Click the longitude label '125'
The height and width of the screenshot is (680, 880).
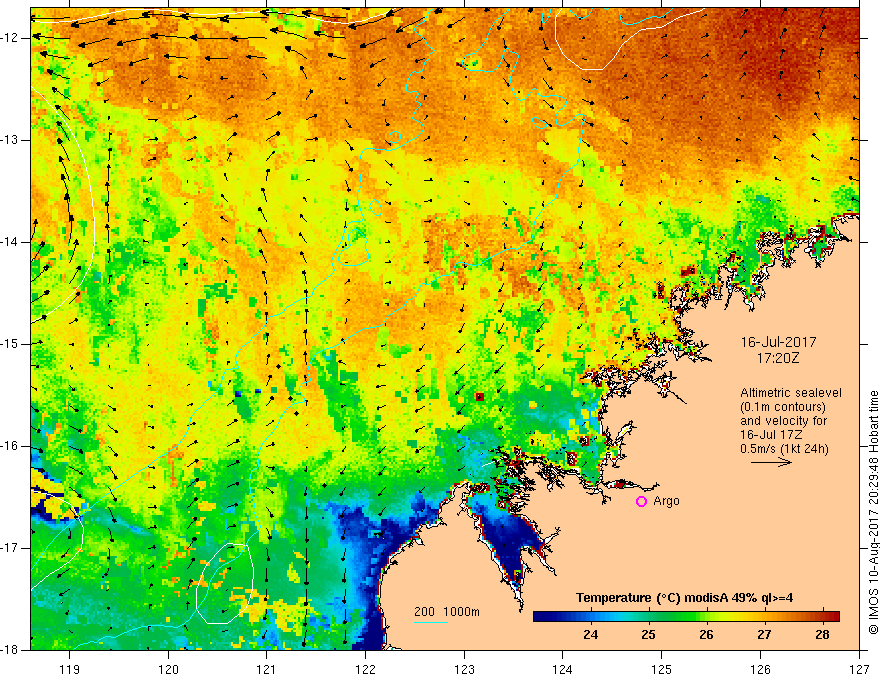coord(662,669)
